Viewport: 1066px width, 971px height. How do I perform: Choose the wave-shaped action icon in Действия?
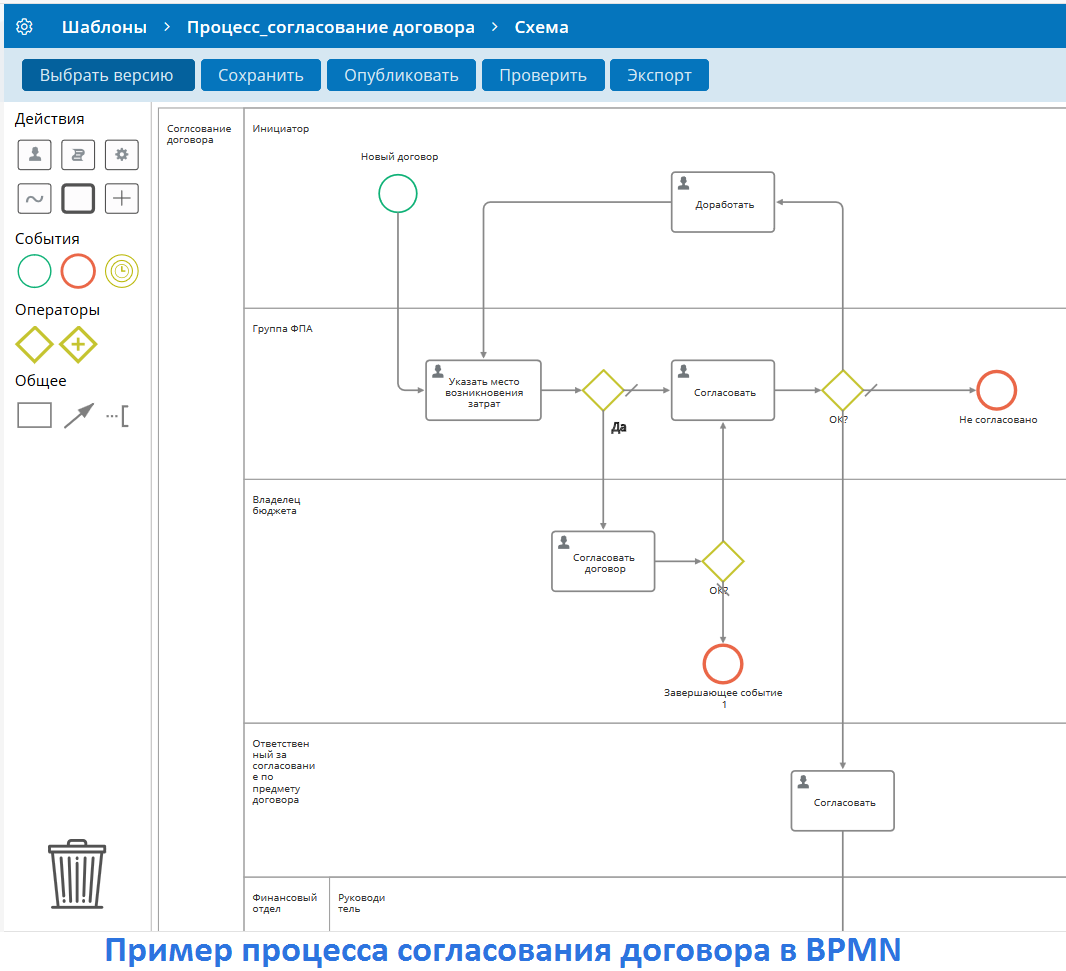coord(34,197)
